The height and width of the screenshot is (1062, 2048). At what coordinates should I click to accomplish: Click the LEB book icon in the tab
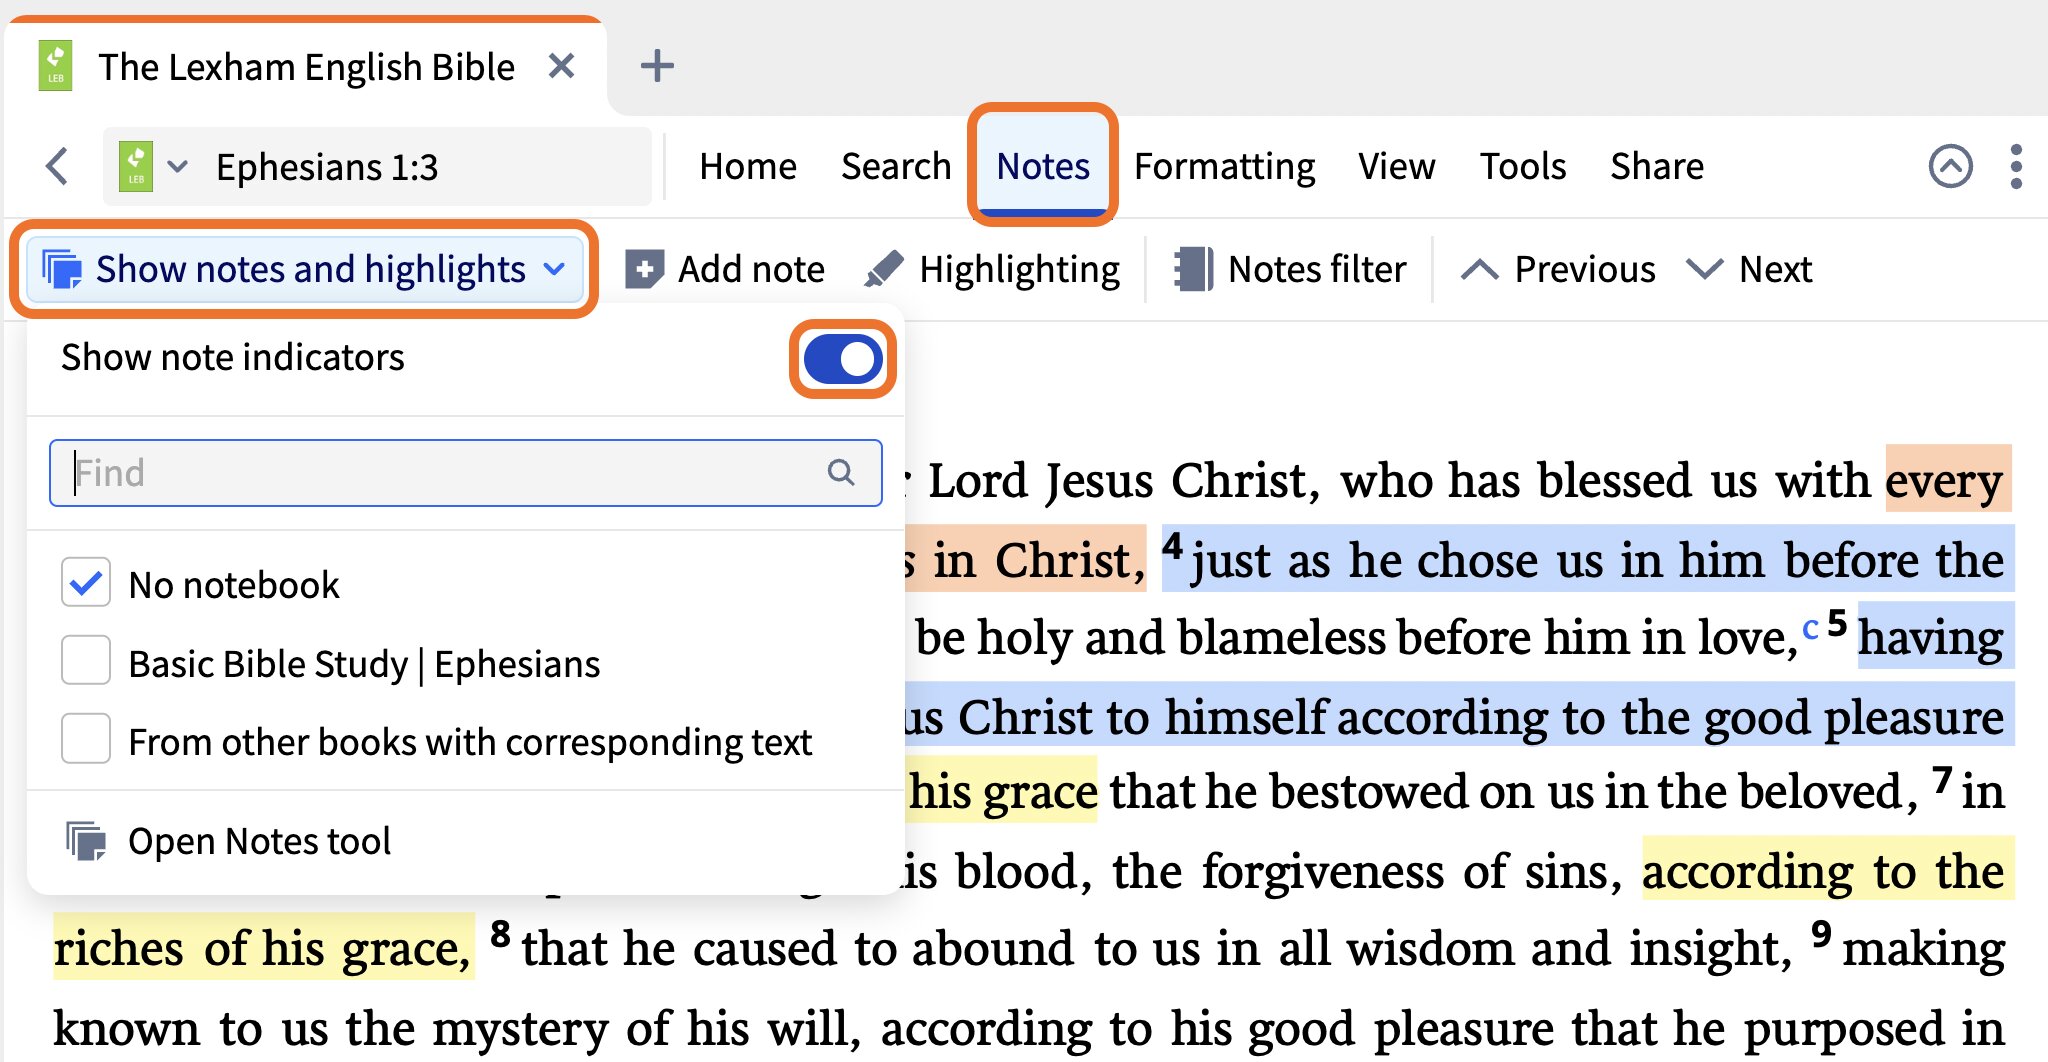(56, 66)
